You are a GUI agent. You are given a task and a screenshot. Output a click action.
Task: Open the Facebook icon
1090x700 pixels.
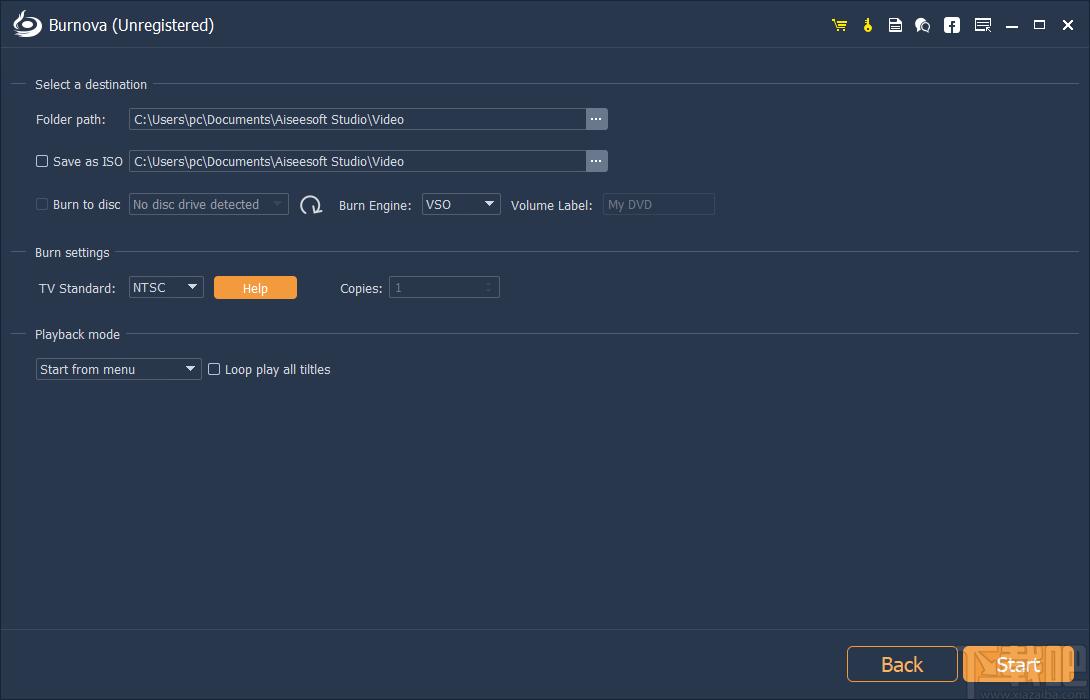(x=952, y=25)
